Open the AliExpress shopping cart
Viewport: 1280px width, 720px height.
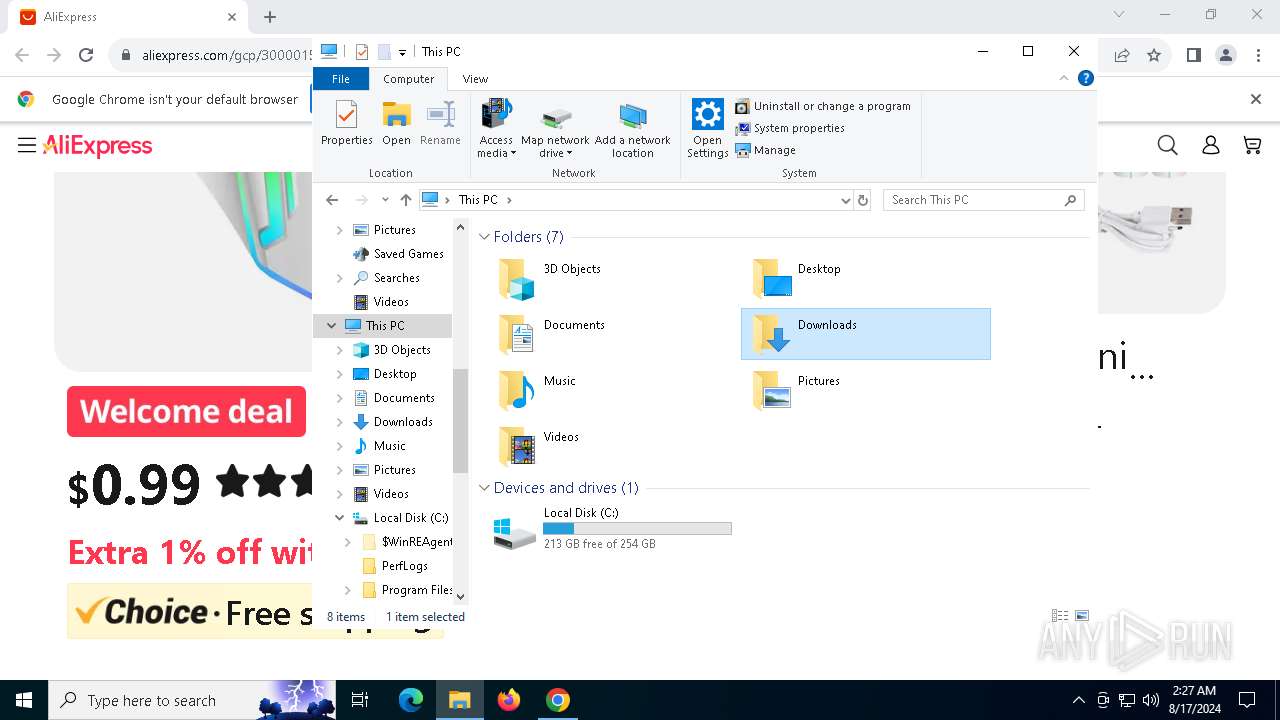(1252, 146)
